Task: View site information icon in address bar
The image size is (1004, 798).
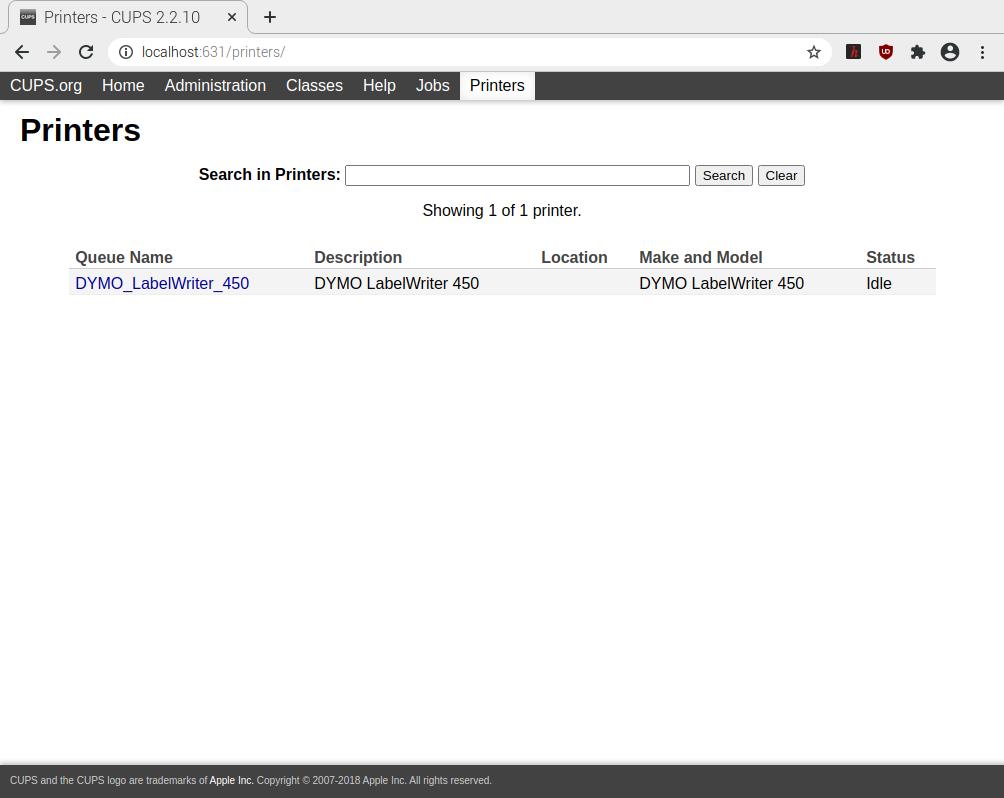Action: point(126,52)
